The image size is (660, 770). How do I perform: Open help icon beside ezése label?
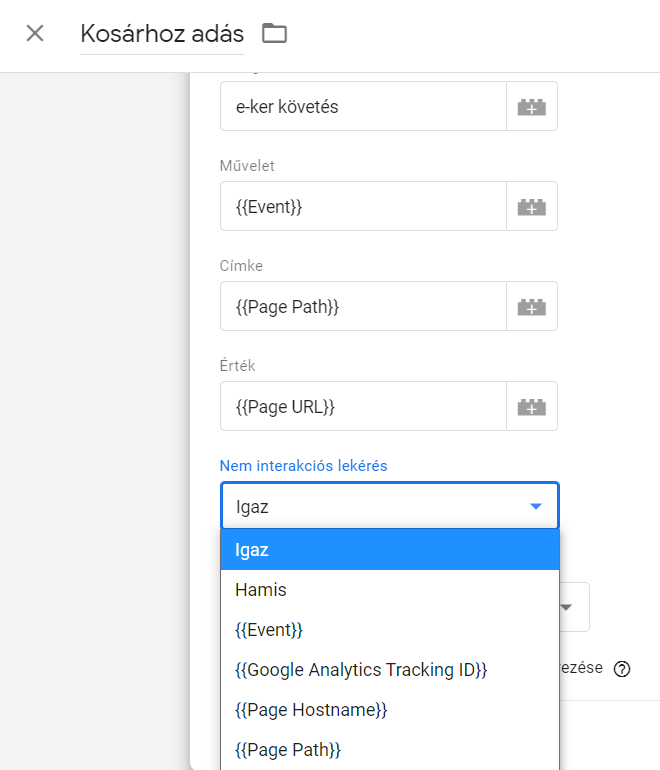(622, 669)
